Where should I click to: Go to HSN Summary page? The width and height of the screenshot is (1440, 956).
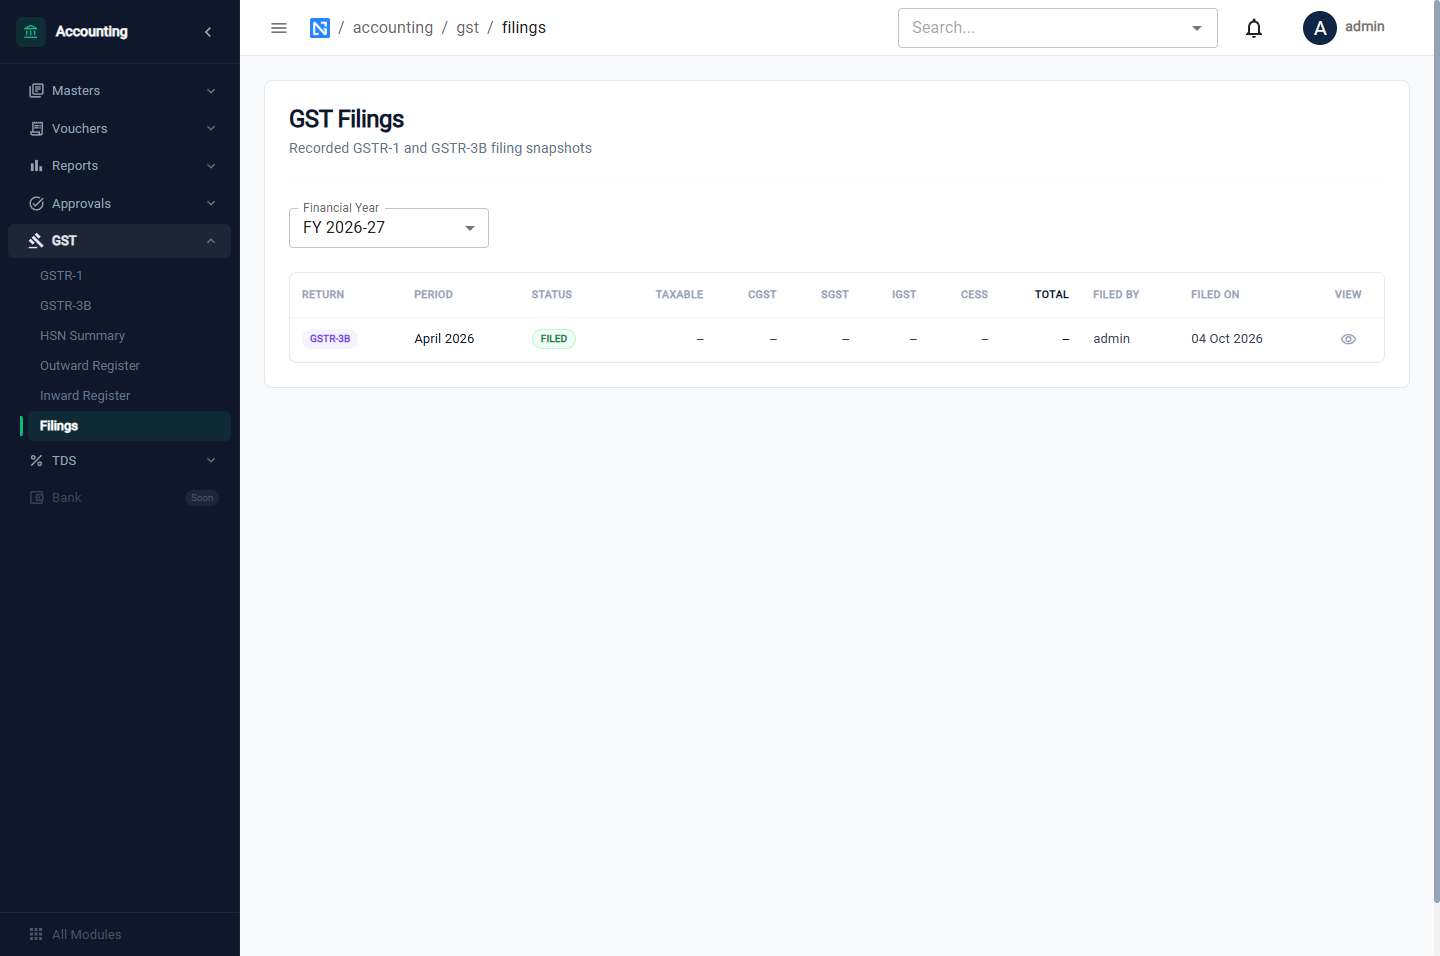click(82, 336)
